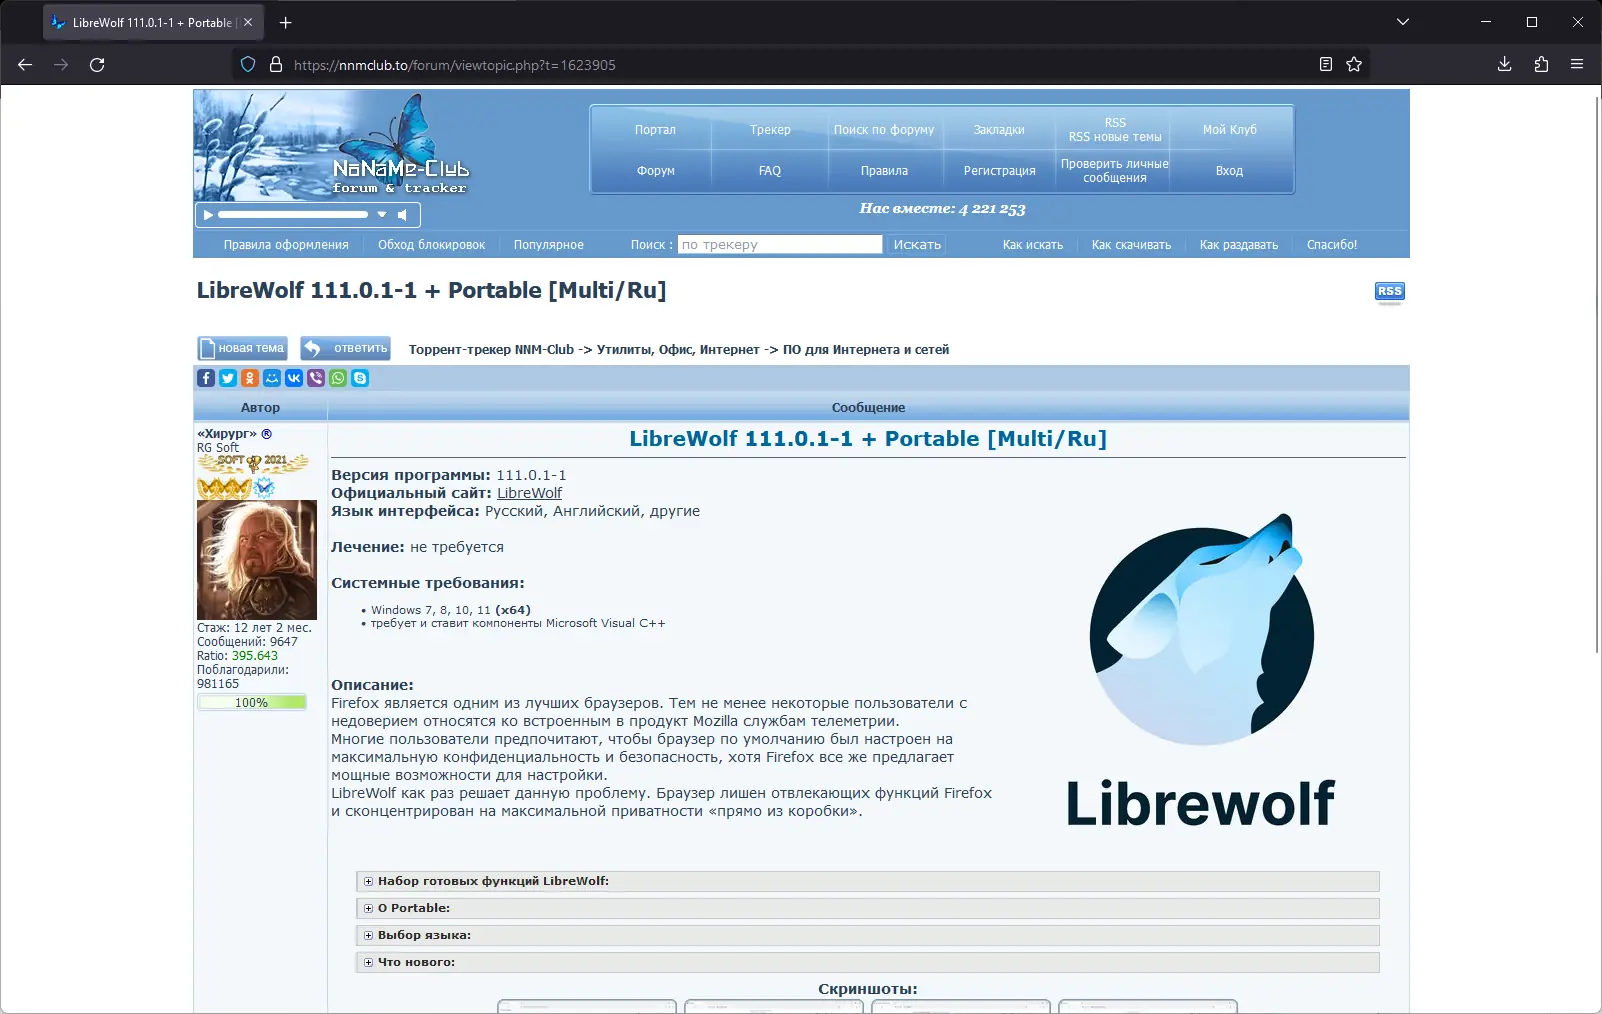
Task: Open Правила оформления link
Action: click(286, 245)
